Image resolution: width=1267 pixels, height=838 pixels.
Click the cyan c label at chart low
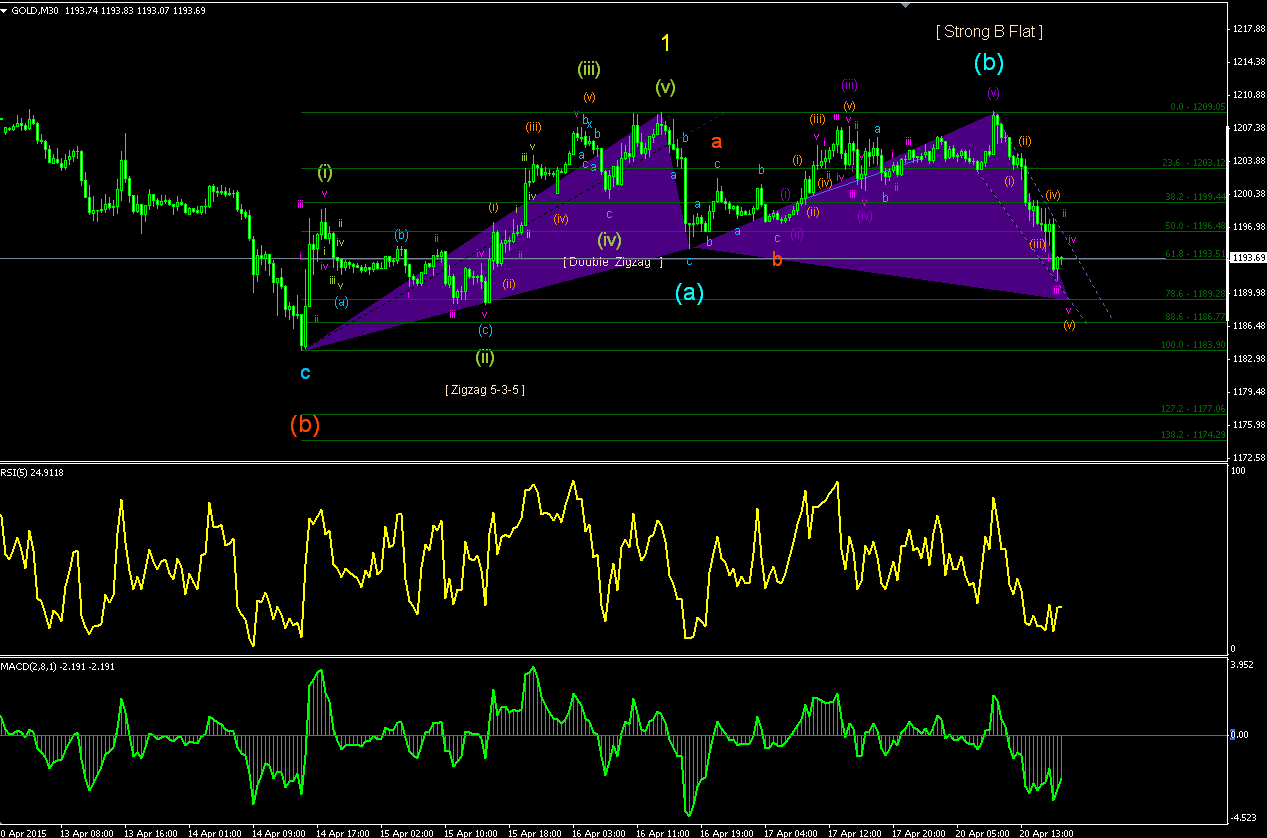click(305, 373)
